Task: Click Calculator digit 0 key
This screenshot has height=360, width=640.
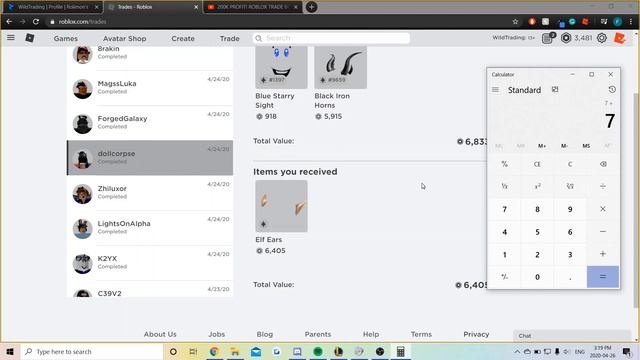Action: 537,277
